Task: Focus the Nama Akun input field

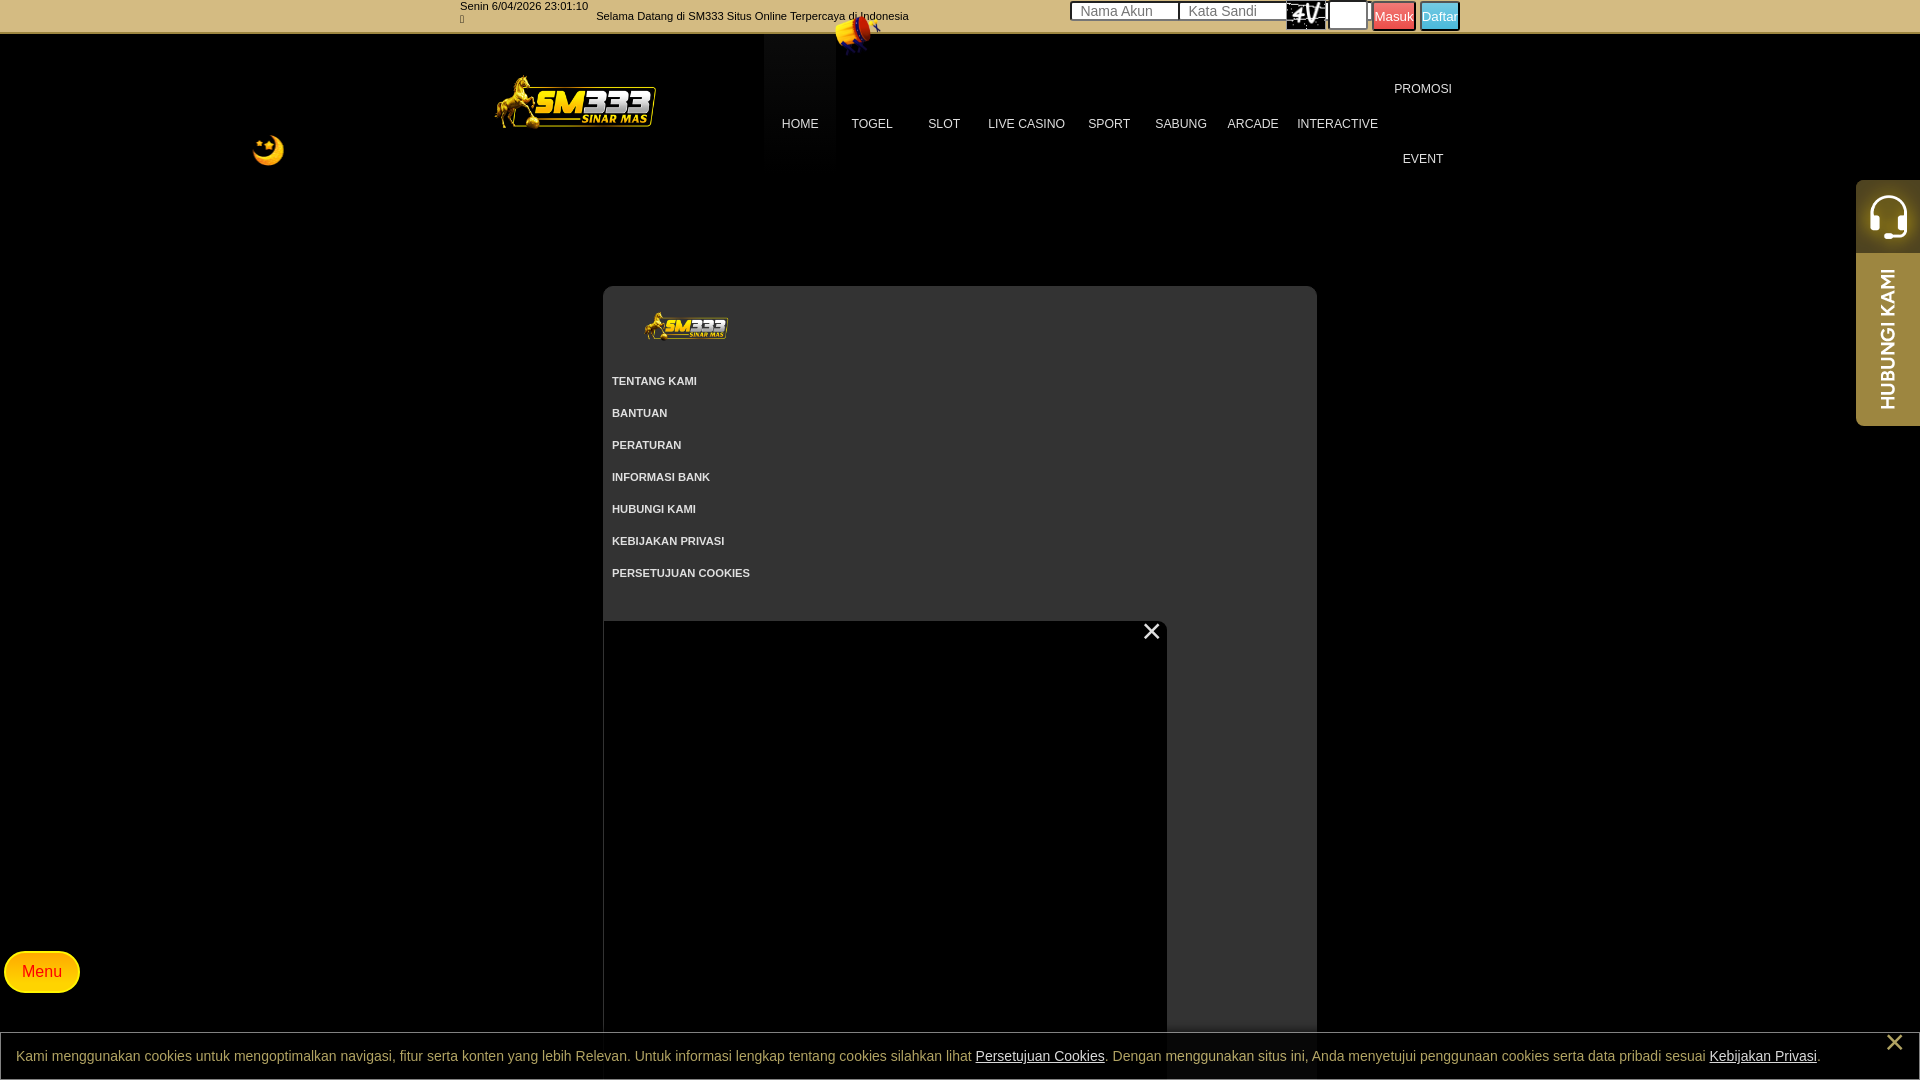Action: coord(1125,11)
